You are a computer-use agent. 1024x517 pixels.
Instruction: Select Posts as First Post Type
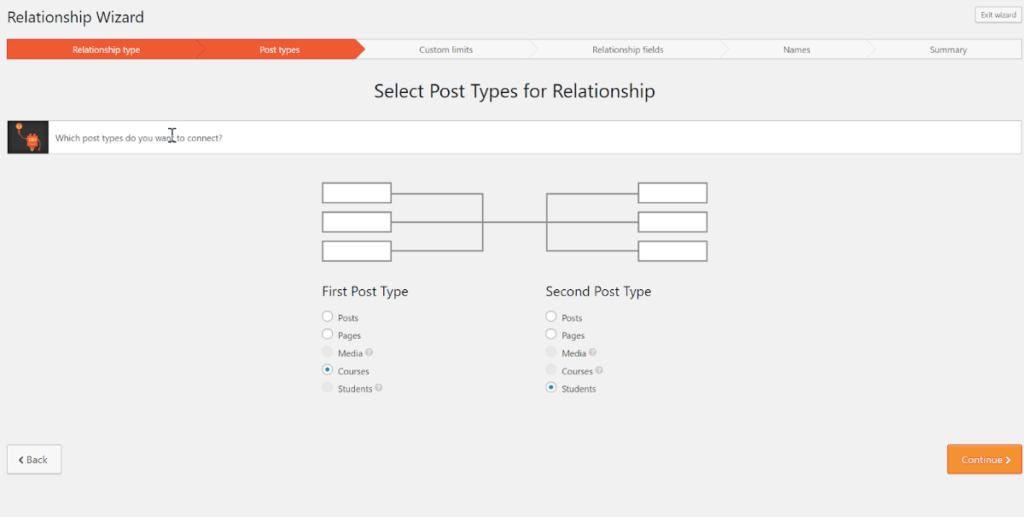pyautogui.click(x=328, y=317)
